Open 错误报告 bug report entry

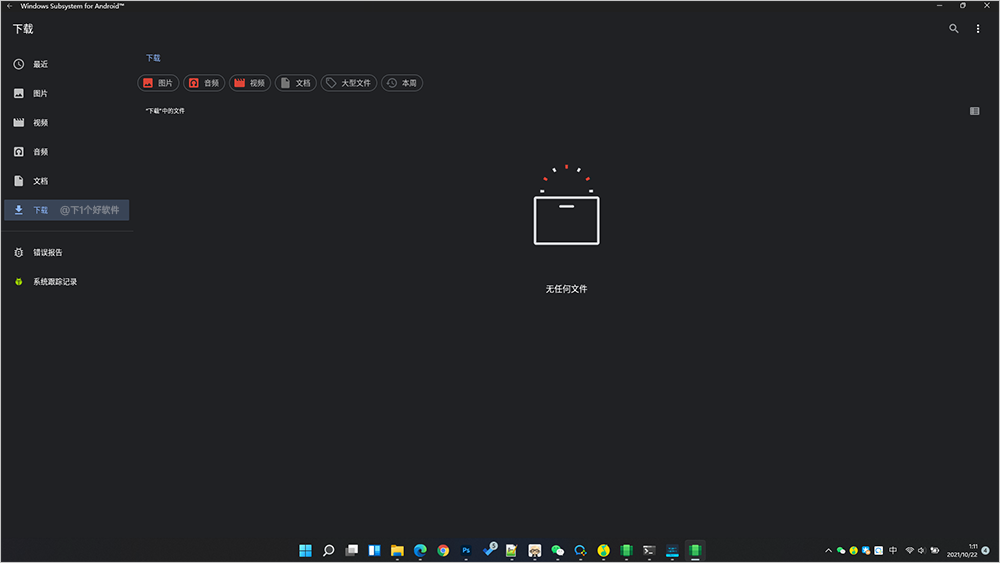(47, 253)
